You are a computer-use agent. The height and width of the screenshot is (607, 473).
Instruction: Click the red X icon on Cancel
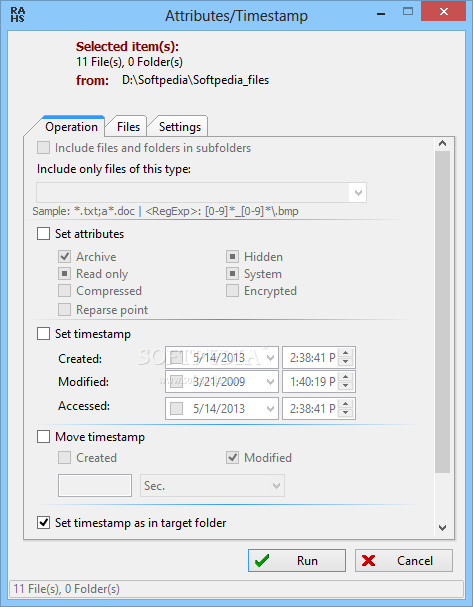(x=368, y=561)
